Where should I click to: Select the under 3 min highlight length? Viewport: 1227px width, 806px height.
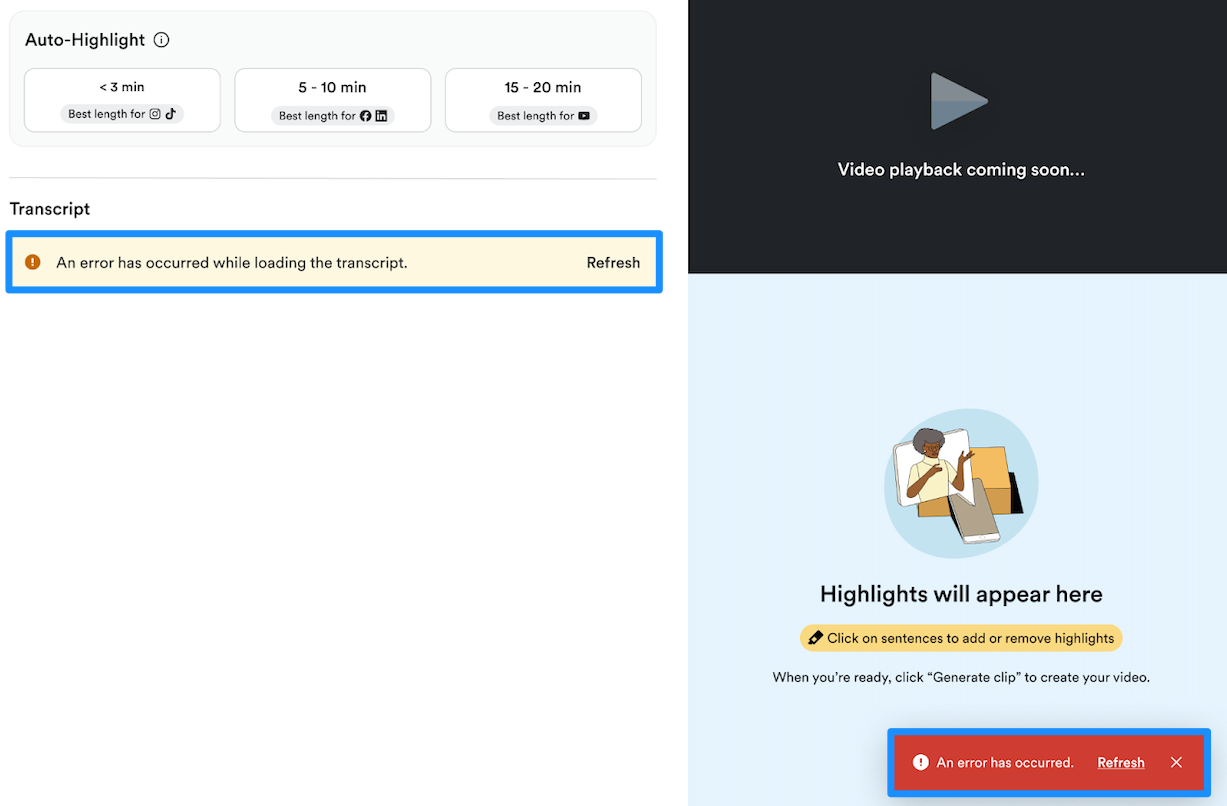coord(122,100)
